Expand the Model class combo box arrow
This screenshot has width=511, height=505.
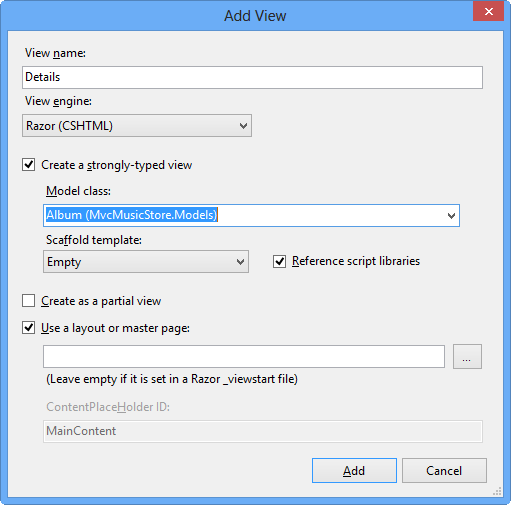451,216
